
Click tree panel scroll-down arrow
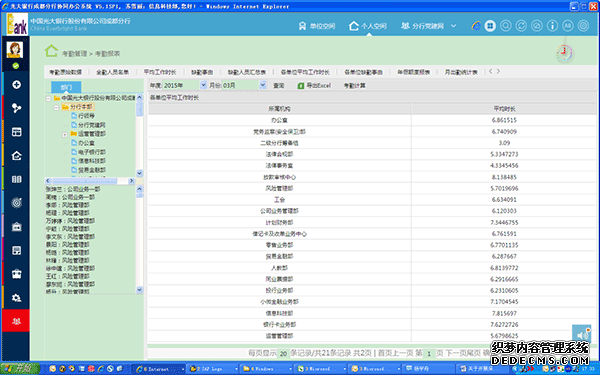[139, 173]
